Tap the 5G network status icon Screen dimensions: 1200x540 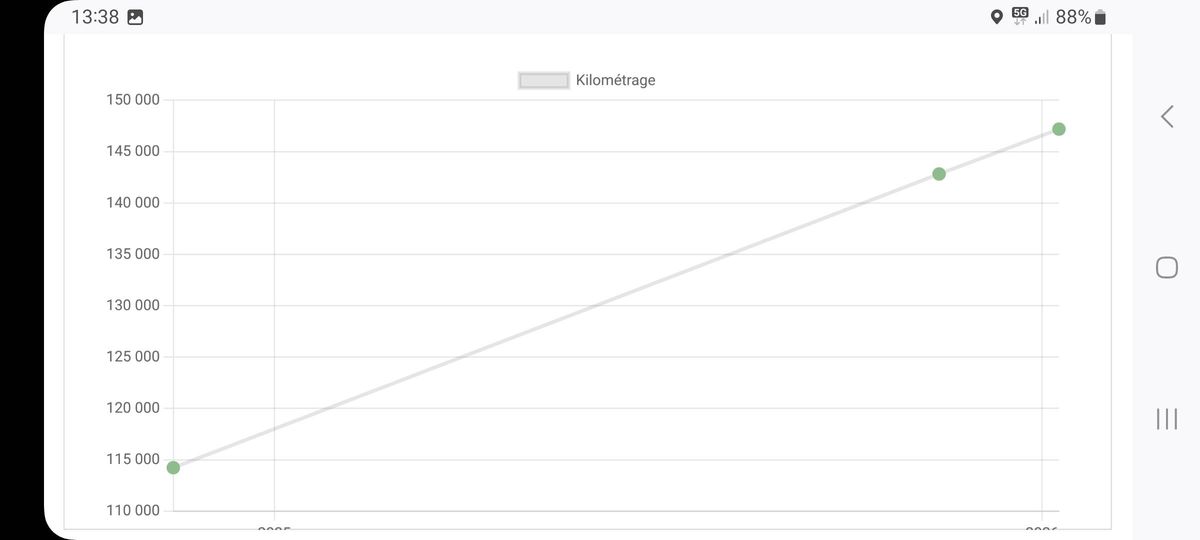(1020, 16)
